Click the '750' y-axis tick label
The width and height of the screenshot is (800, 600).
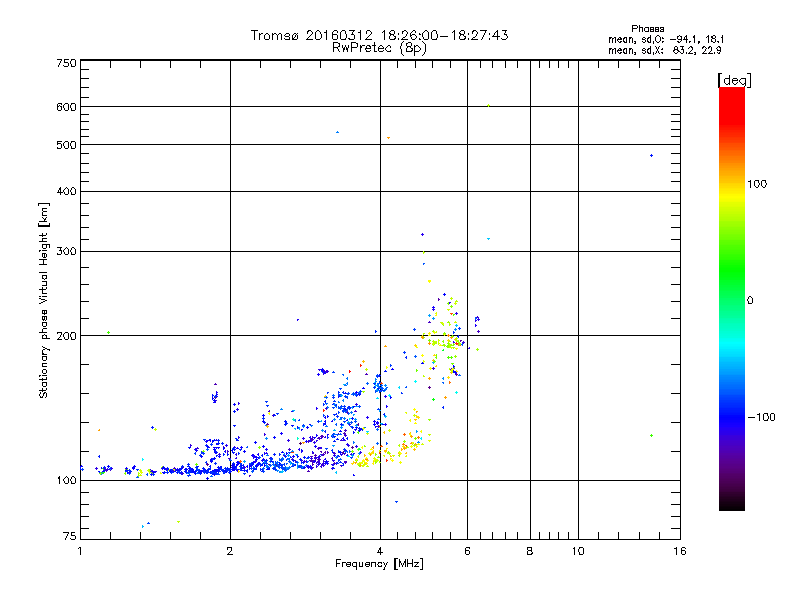point(66,63)
